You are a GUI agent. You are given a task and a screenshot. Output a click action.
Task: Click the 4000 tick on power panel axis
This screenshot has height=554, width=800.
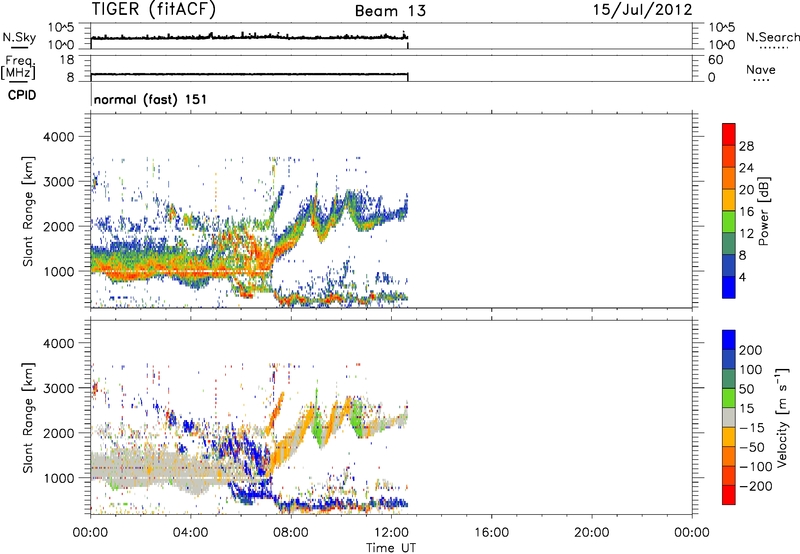click(58, 137)
